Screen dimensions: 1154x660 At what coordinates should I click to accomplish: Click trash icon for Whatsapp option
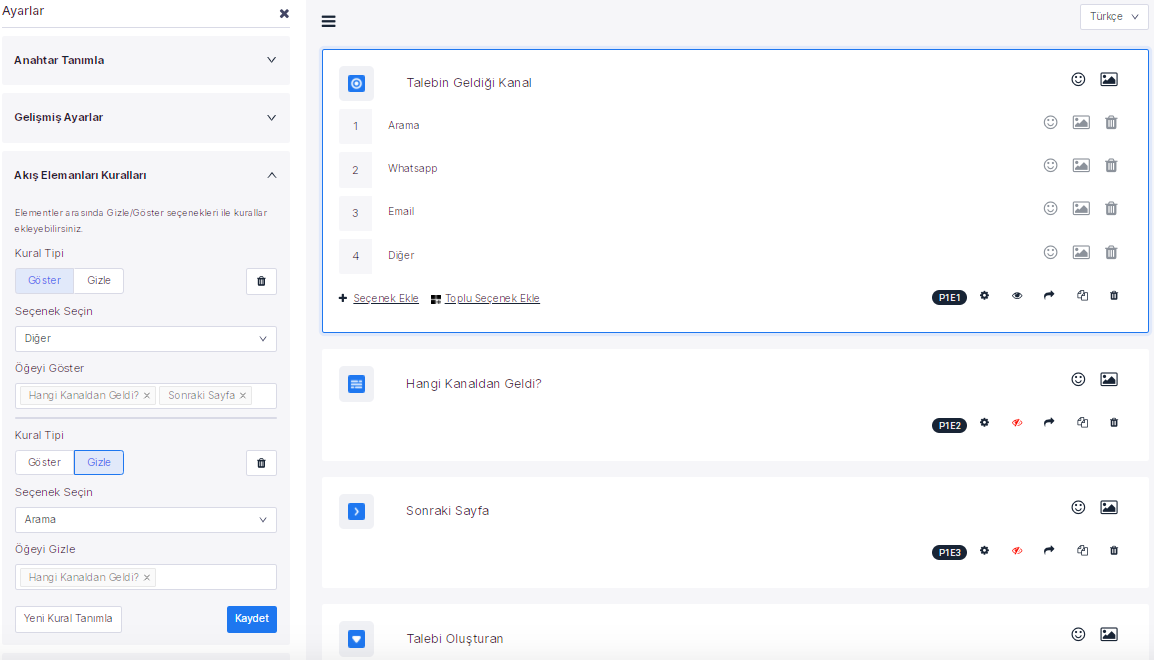1111,166
